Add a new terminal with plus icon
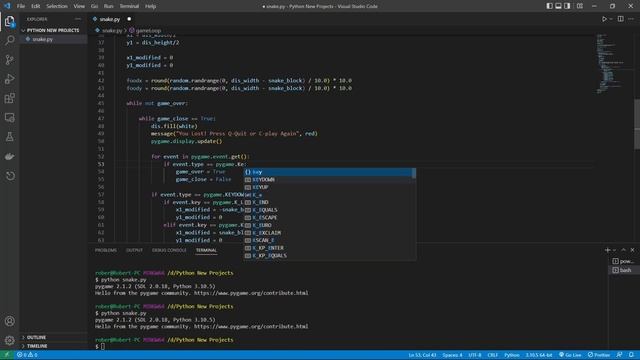This screenshot has height=360, width=640. click(x=607, y=250)
